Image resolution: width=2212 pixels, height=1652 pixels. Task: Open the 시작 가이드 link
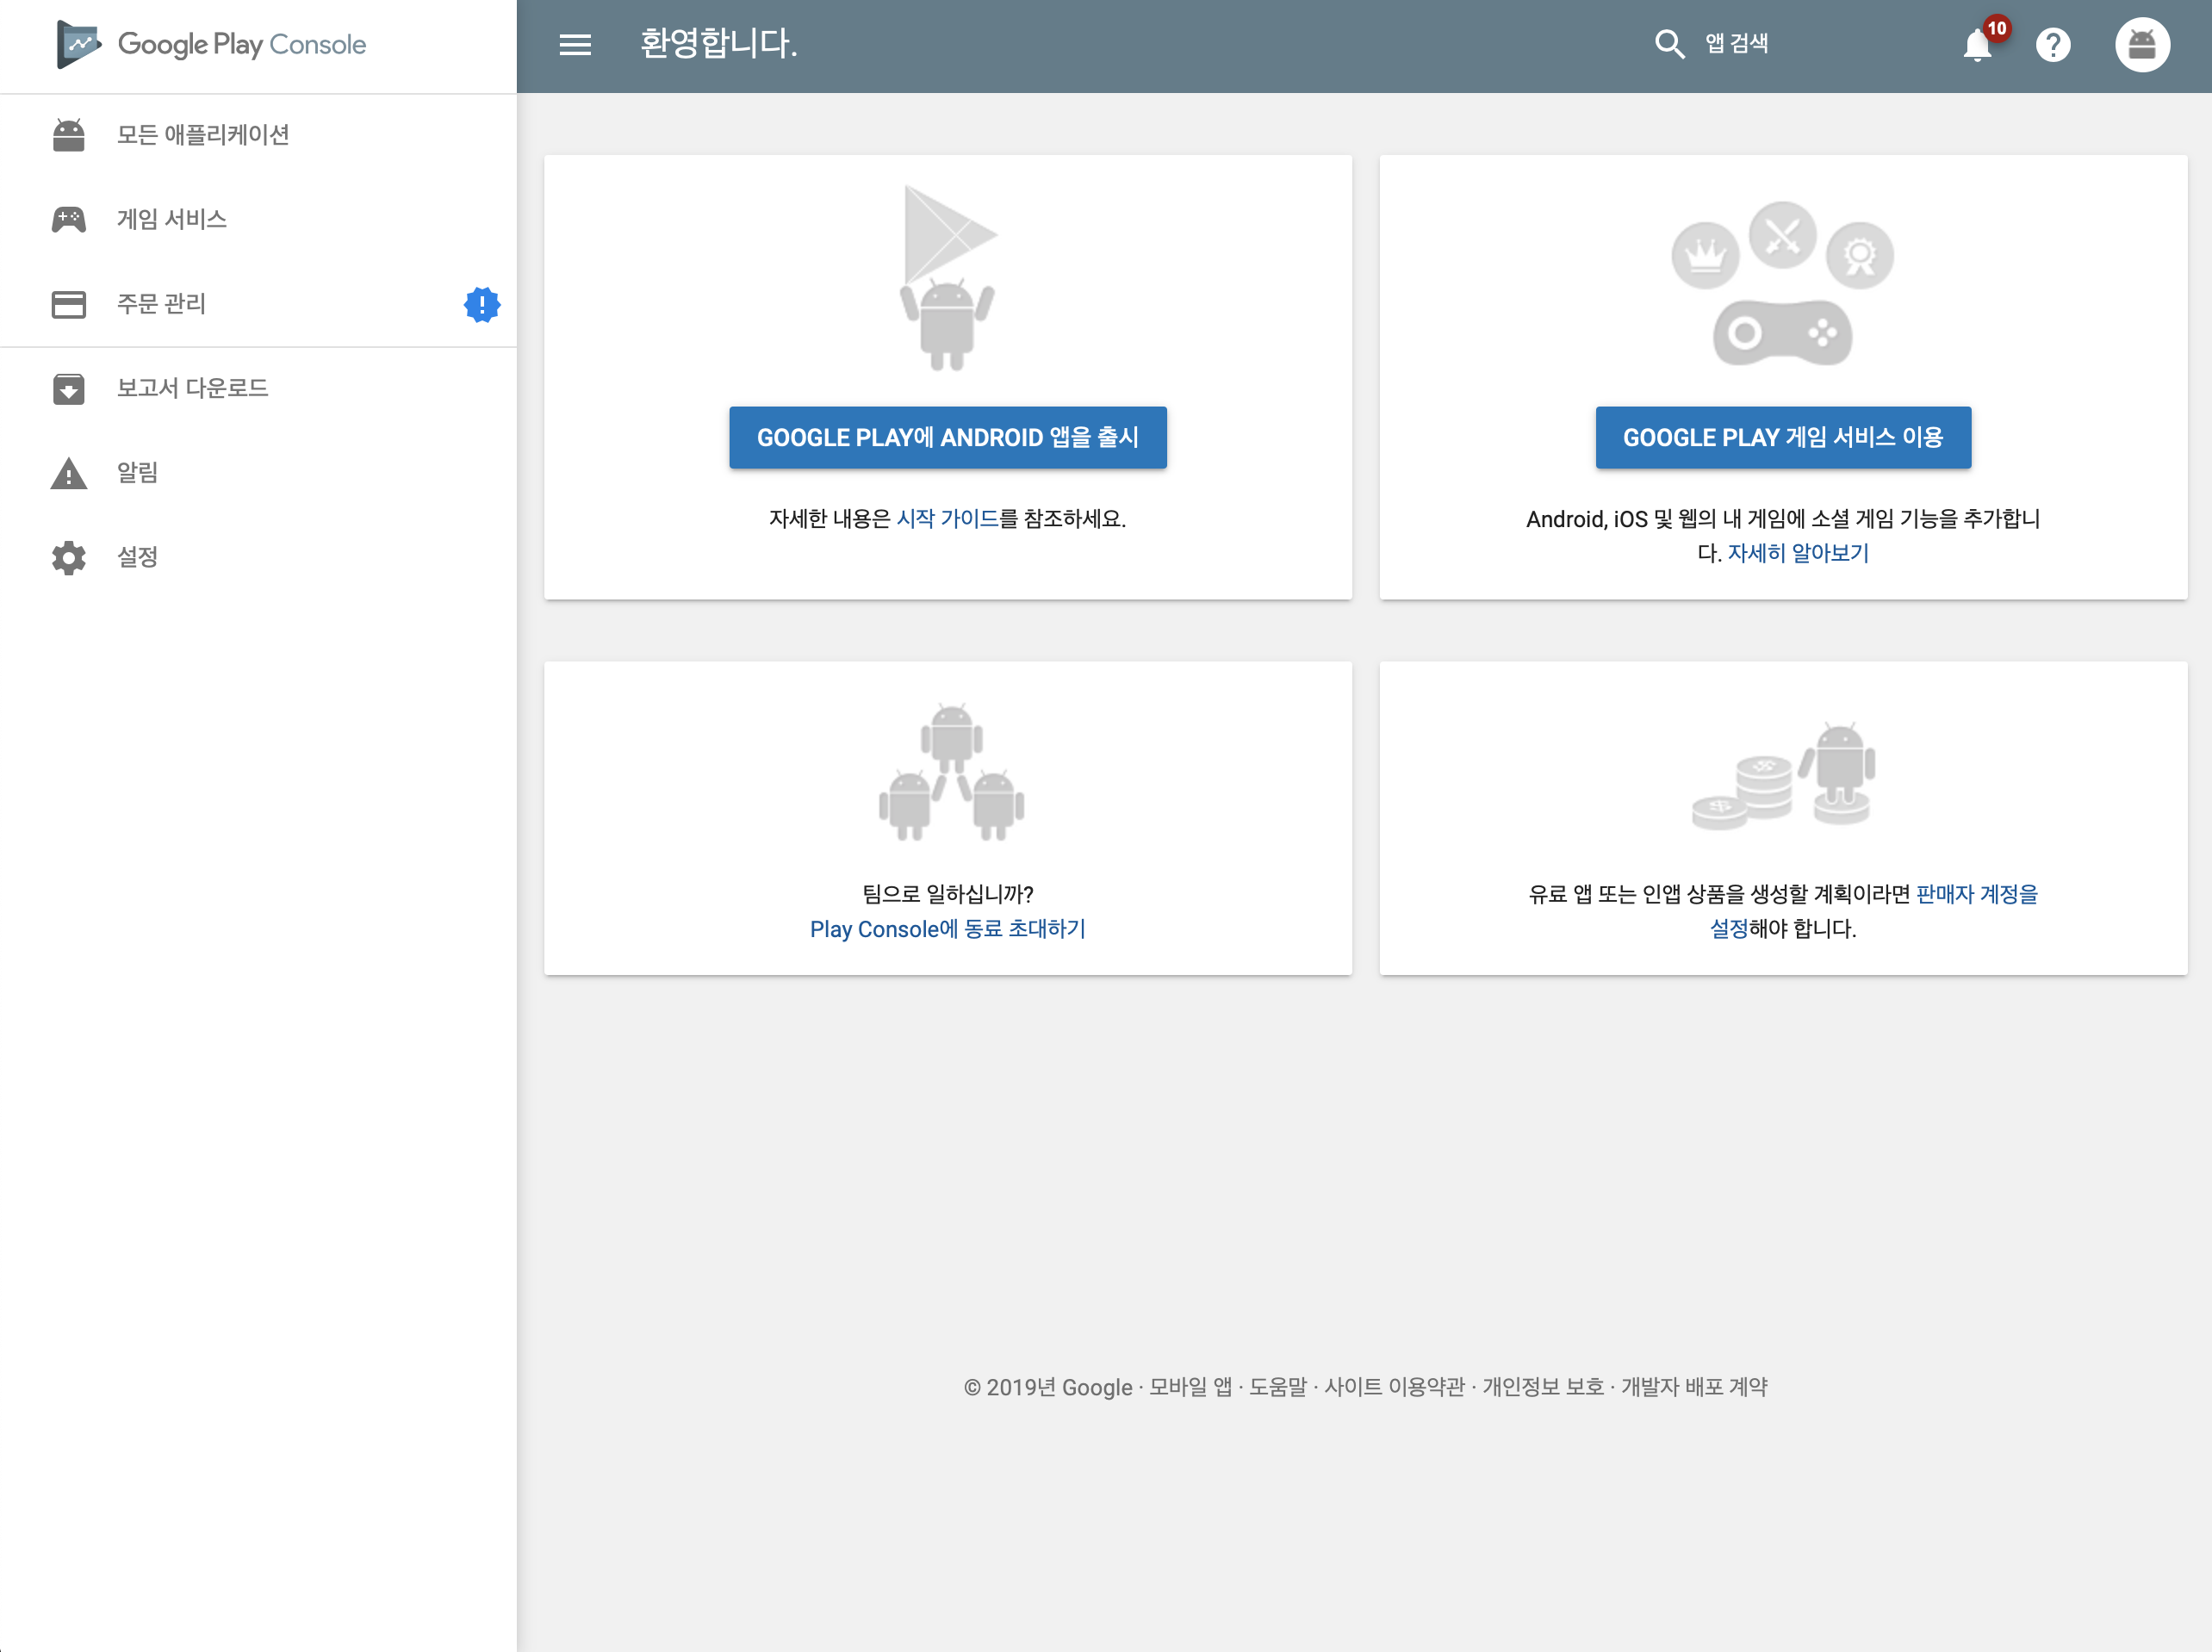947,519
